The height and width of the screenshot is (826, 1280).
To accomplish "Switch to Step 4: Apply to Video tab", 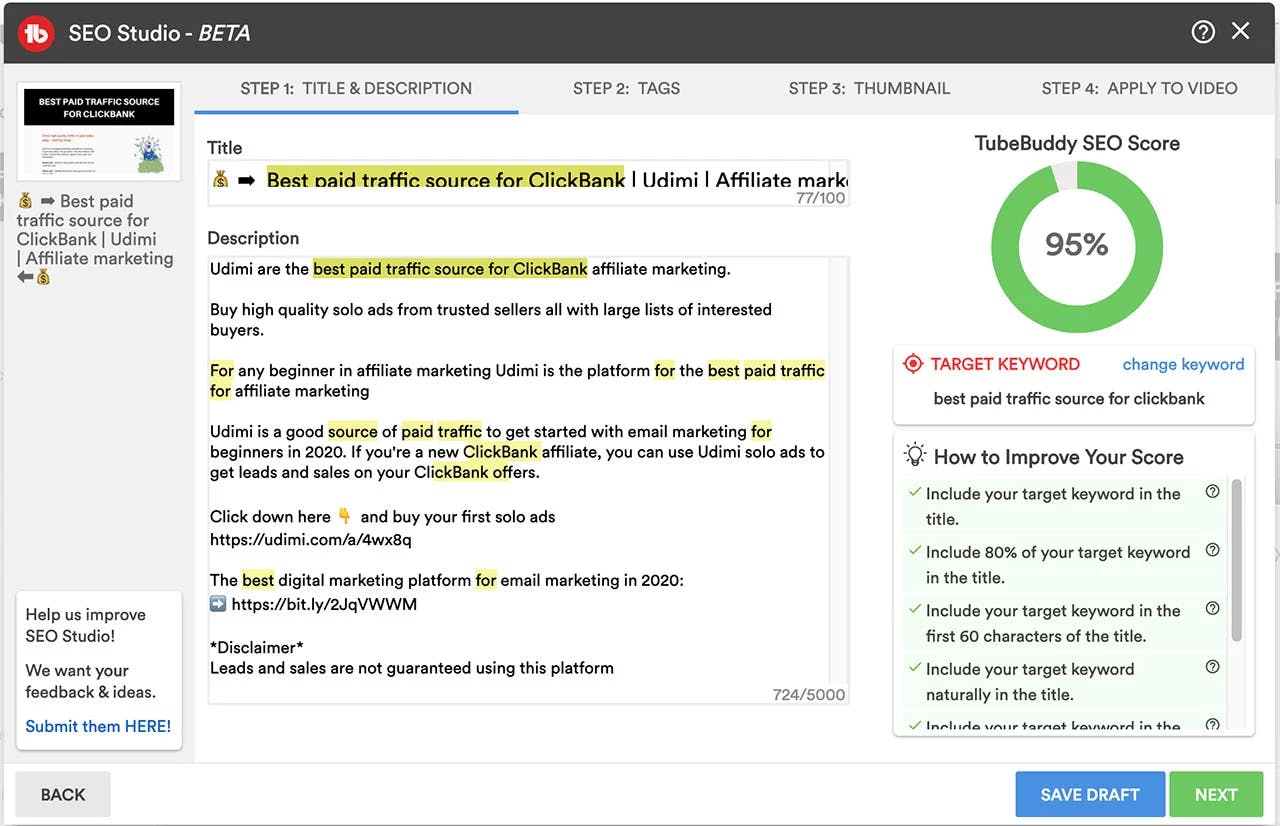I will pyautogui.click(x=1139, y=88).
